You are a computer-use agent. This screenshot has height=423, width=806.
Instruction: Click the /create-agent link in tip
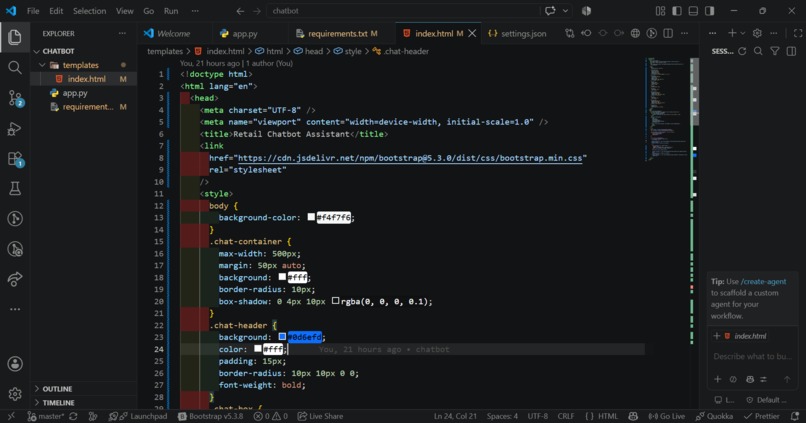763,282
